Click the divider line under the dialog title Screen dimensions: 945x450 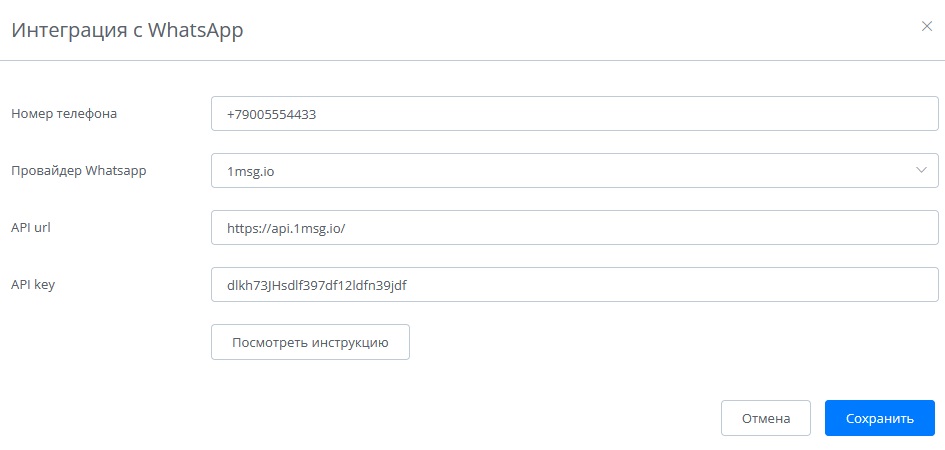[472, 61]
